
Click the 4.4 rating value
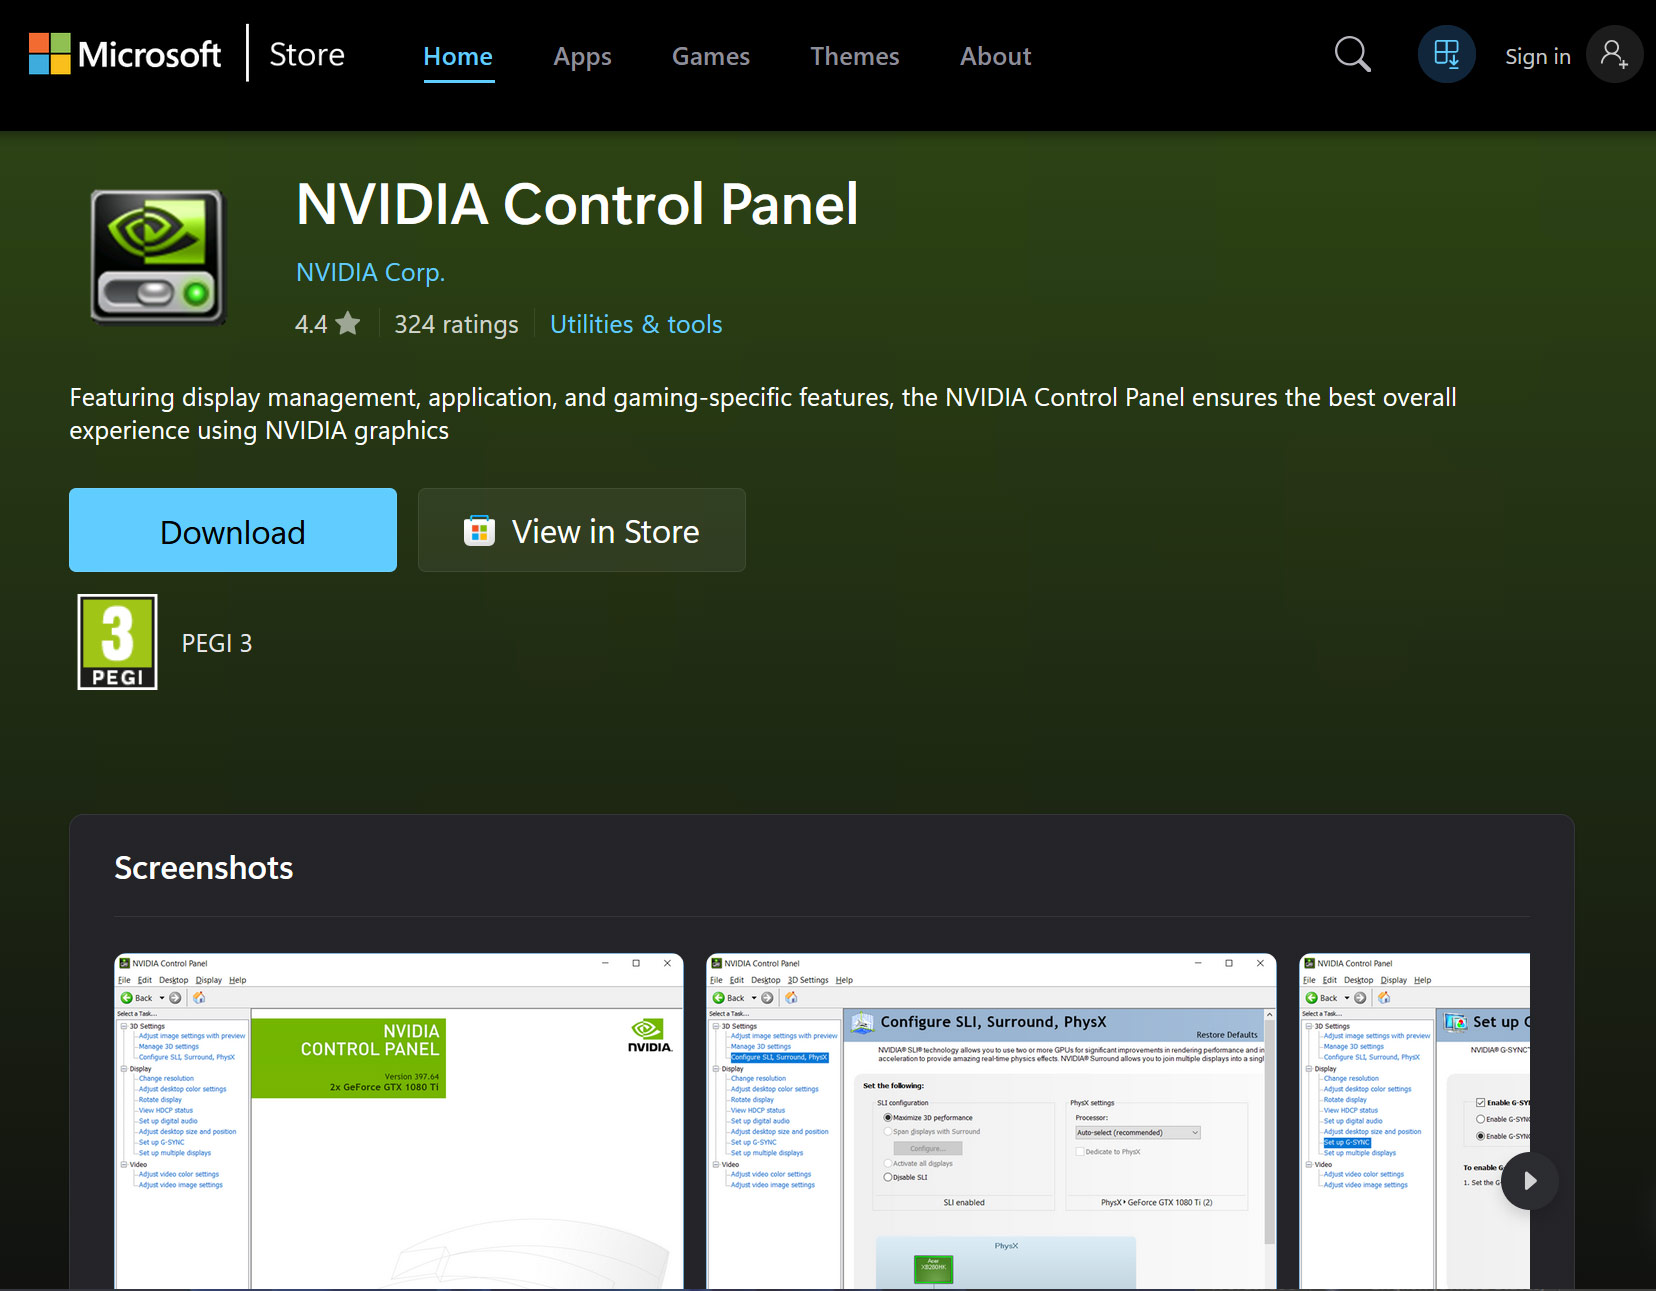click(x=311, y=324)
